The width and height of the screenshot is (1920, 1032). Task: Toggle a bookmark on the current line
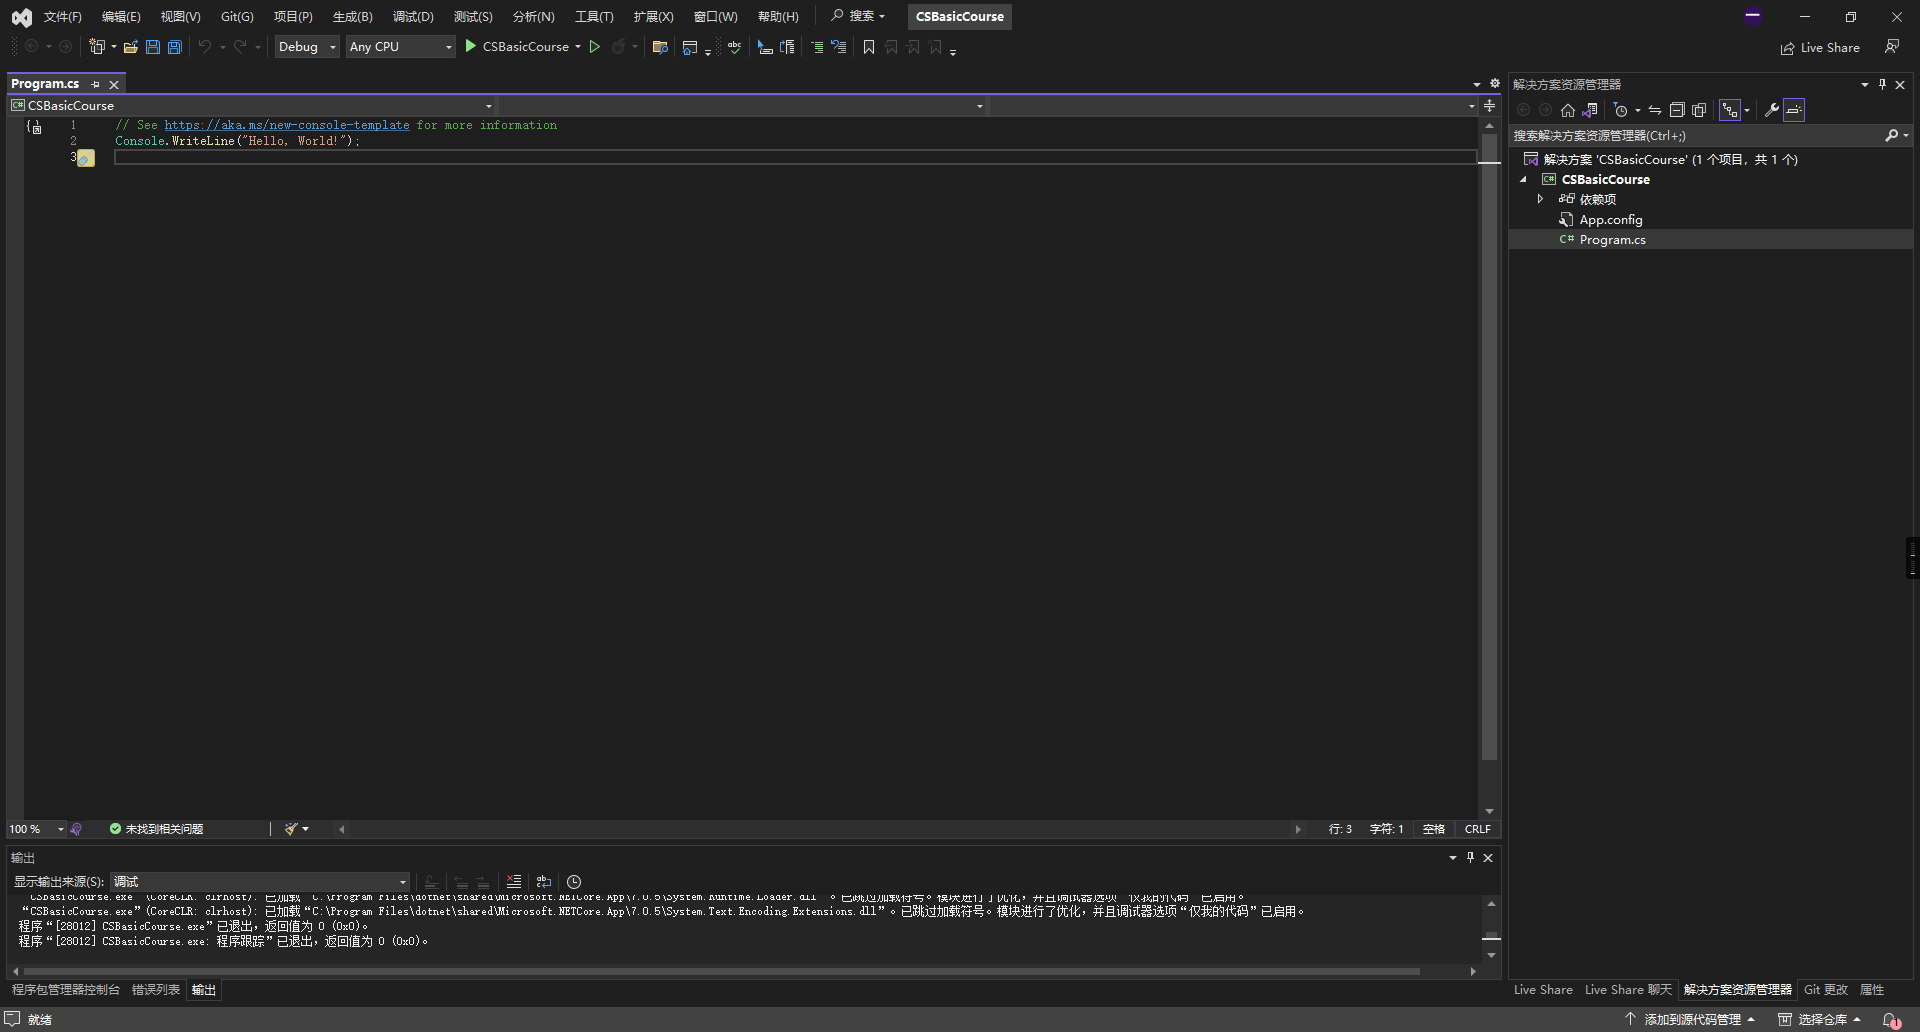click(x=868, y=47)
